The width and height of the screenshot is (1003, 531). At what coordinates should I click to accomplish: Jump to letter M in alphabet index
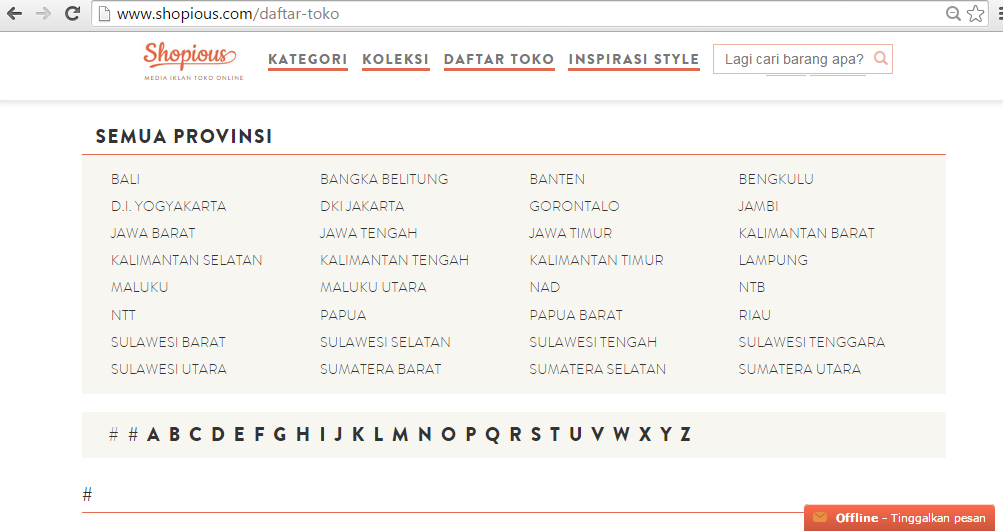point(400,434)
